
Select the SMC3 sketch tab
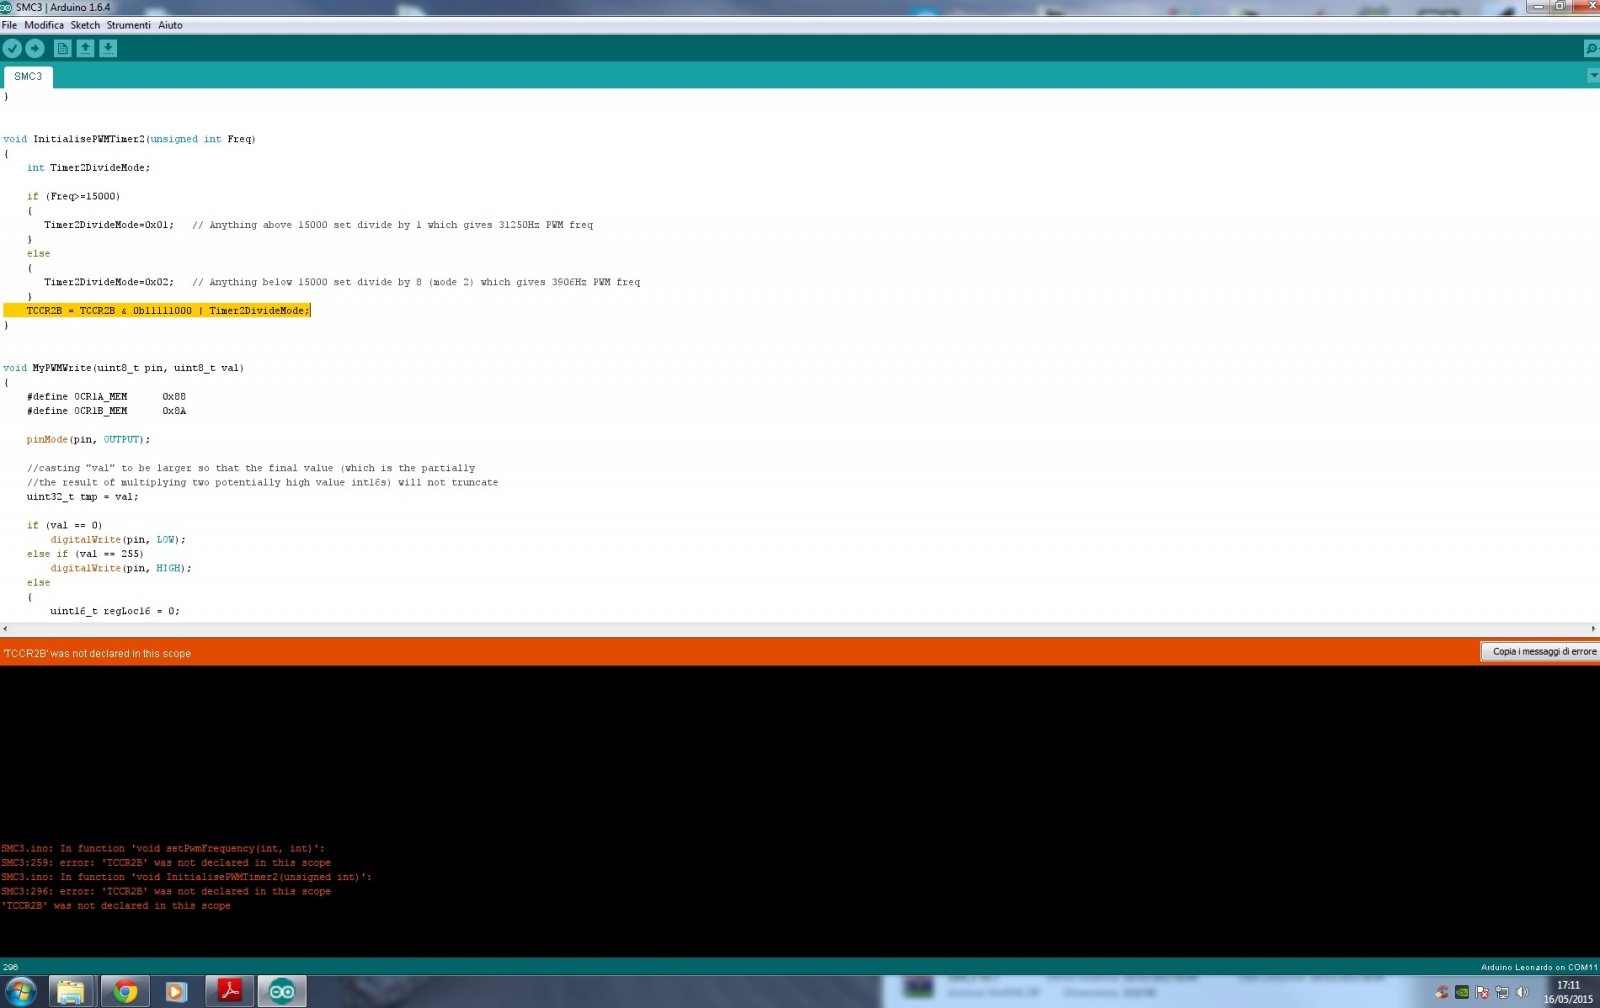coord(28,77)
